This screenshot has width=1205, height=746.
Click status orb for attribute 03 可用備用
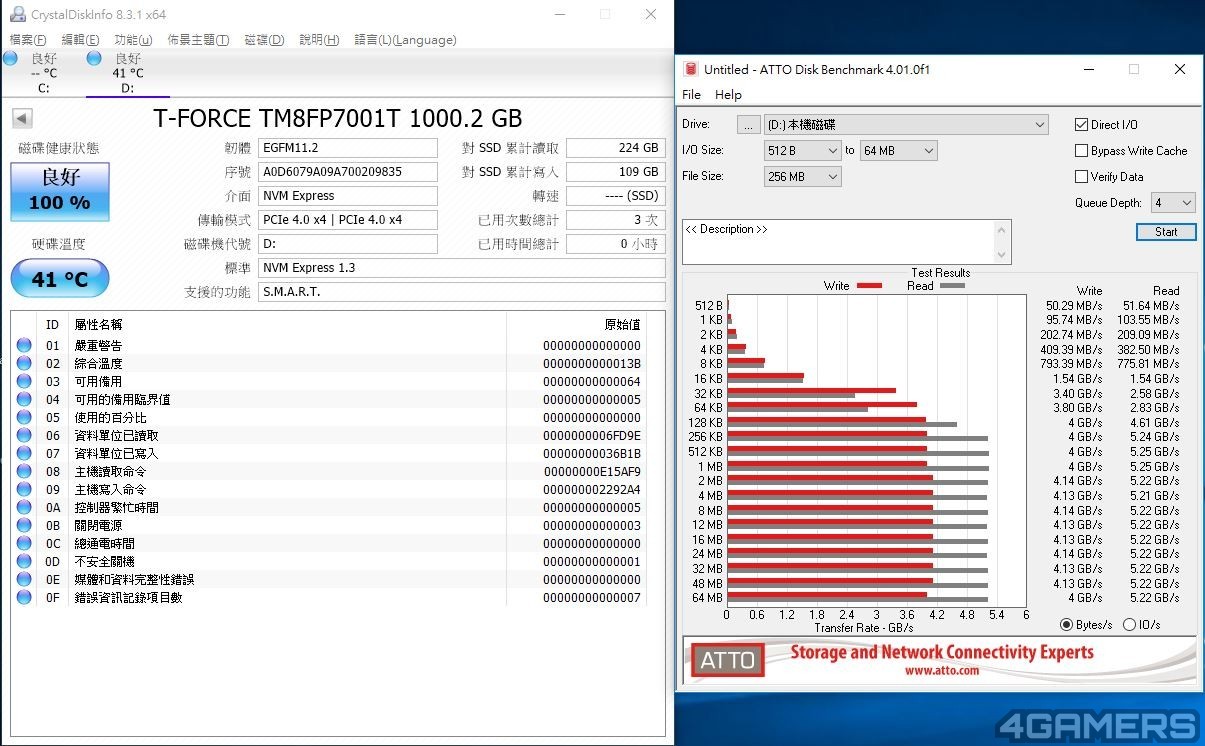click(x=24, y=382)
